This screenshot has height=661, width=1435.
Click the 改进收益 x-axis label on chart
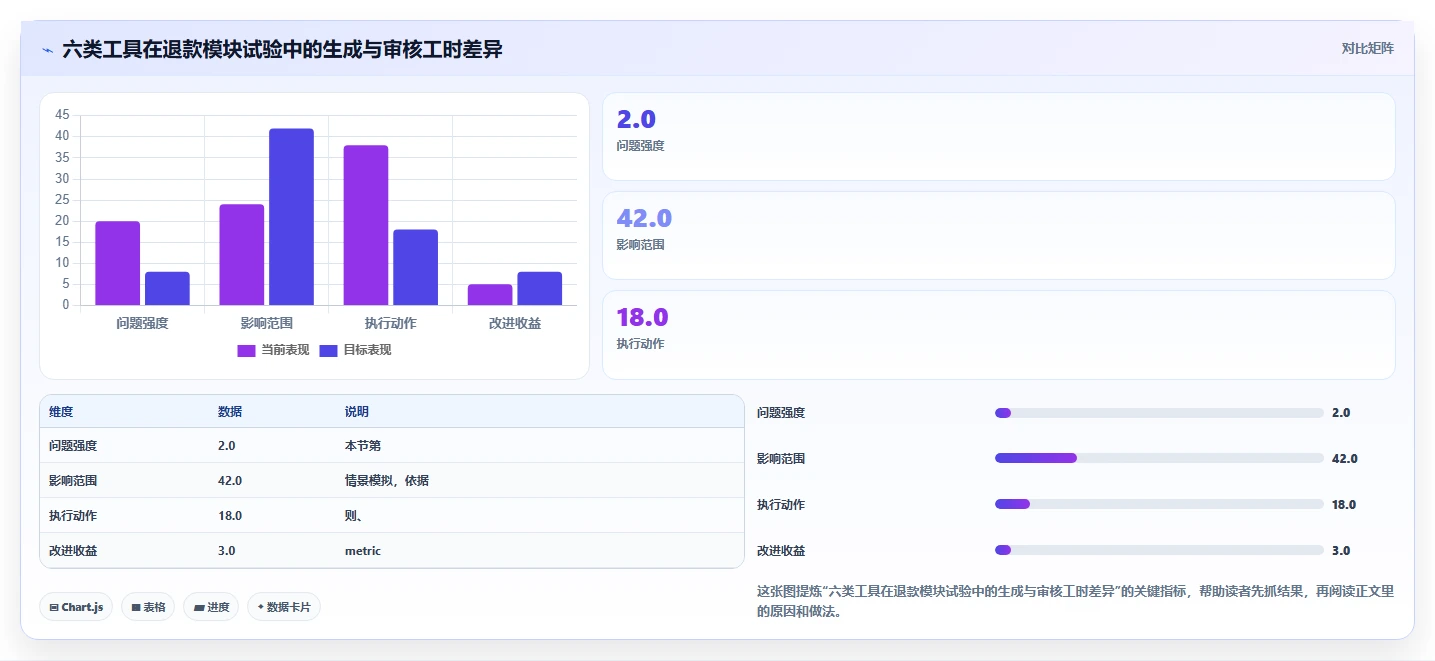[x=515, y=323]
